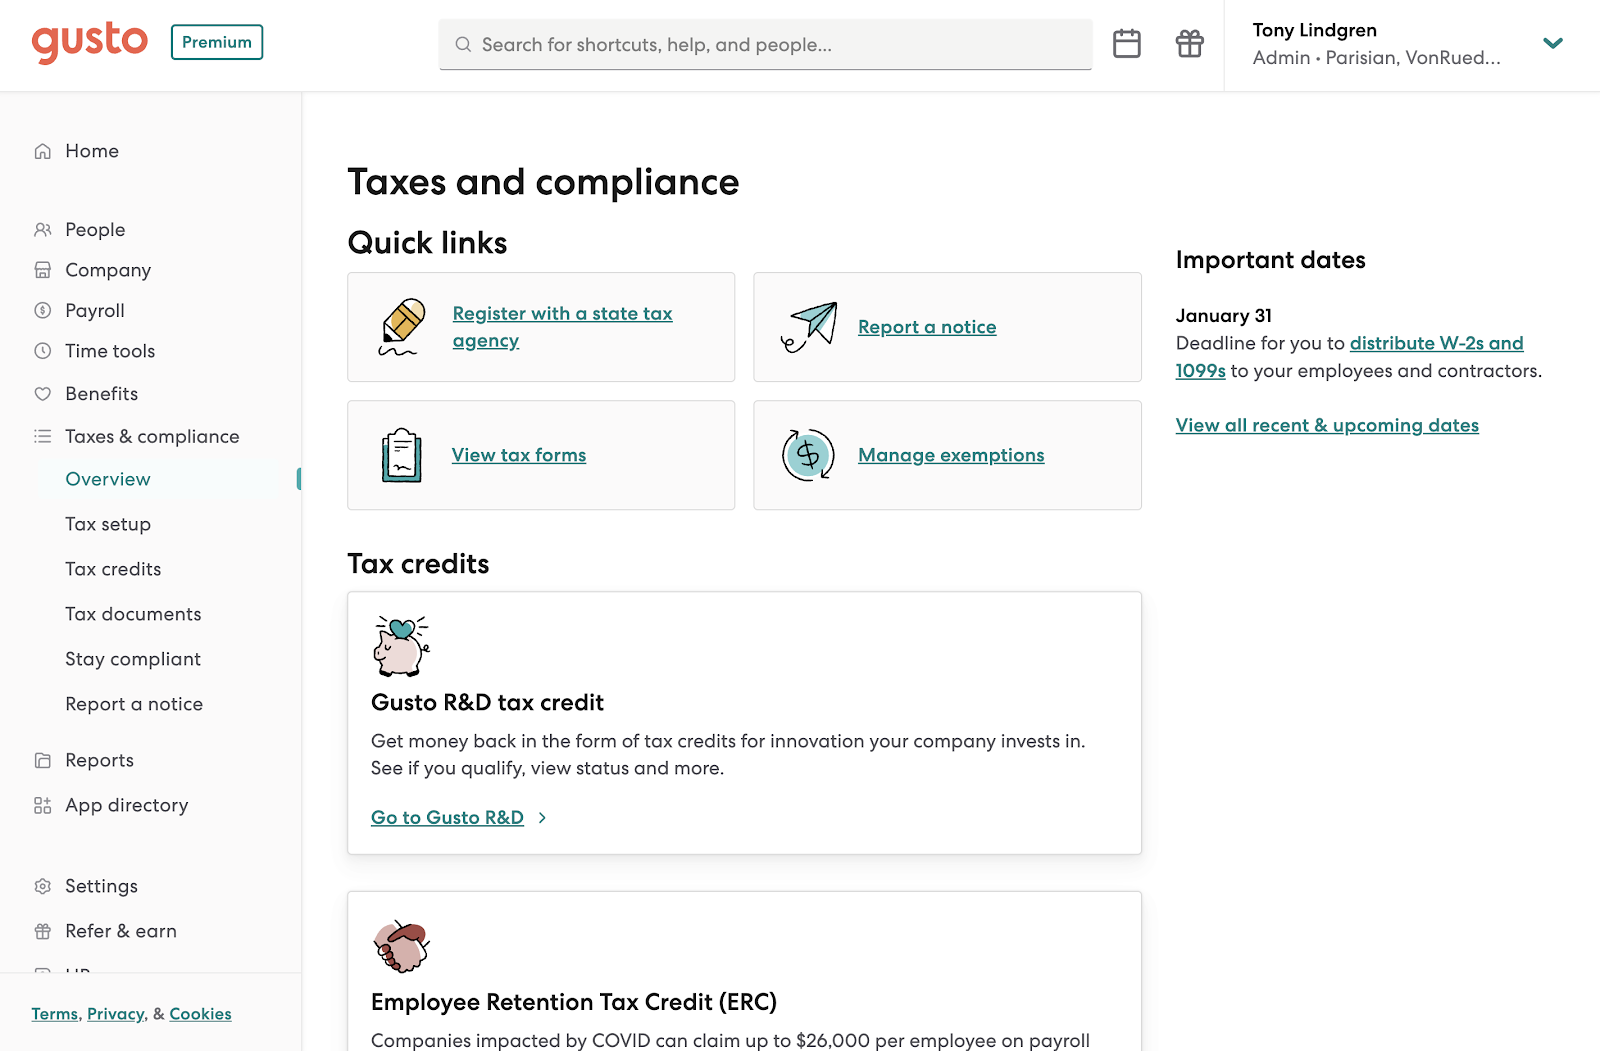Click the dollar cycle Manage exemptions icon
Image resolution: width=1600 pixels, height=1051 pixels.
(808, 455)
